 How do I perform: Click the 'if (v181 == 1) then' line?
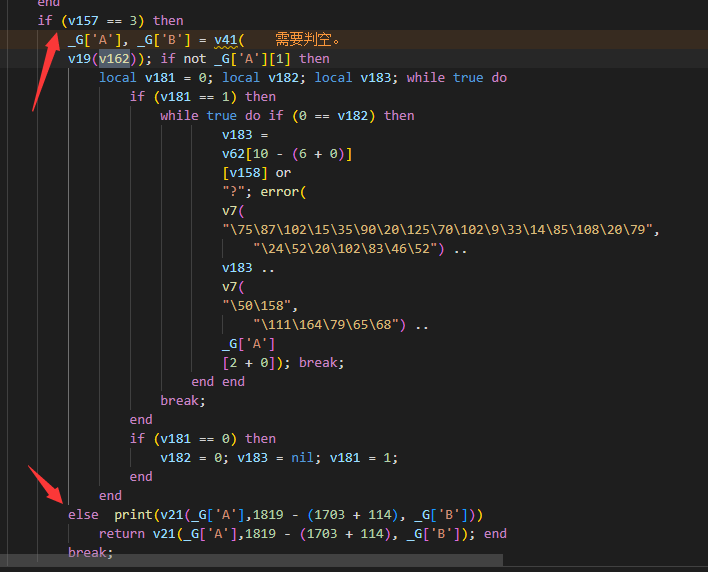tap(202, 97)
